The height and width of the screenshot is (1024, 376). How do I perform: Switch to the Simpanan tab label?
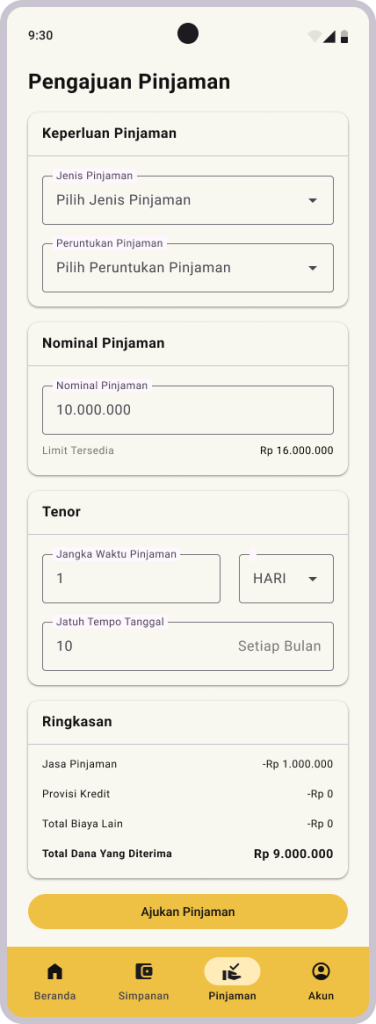coord(144,996)
